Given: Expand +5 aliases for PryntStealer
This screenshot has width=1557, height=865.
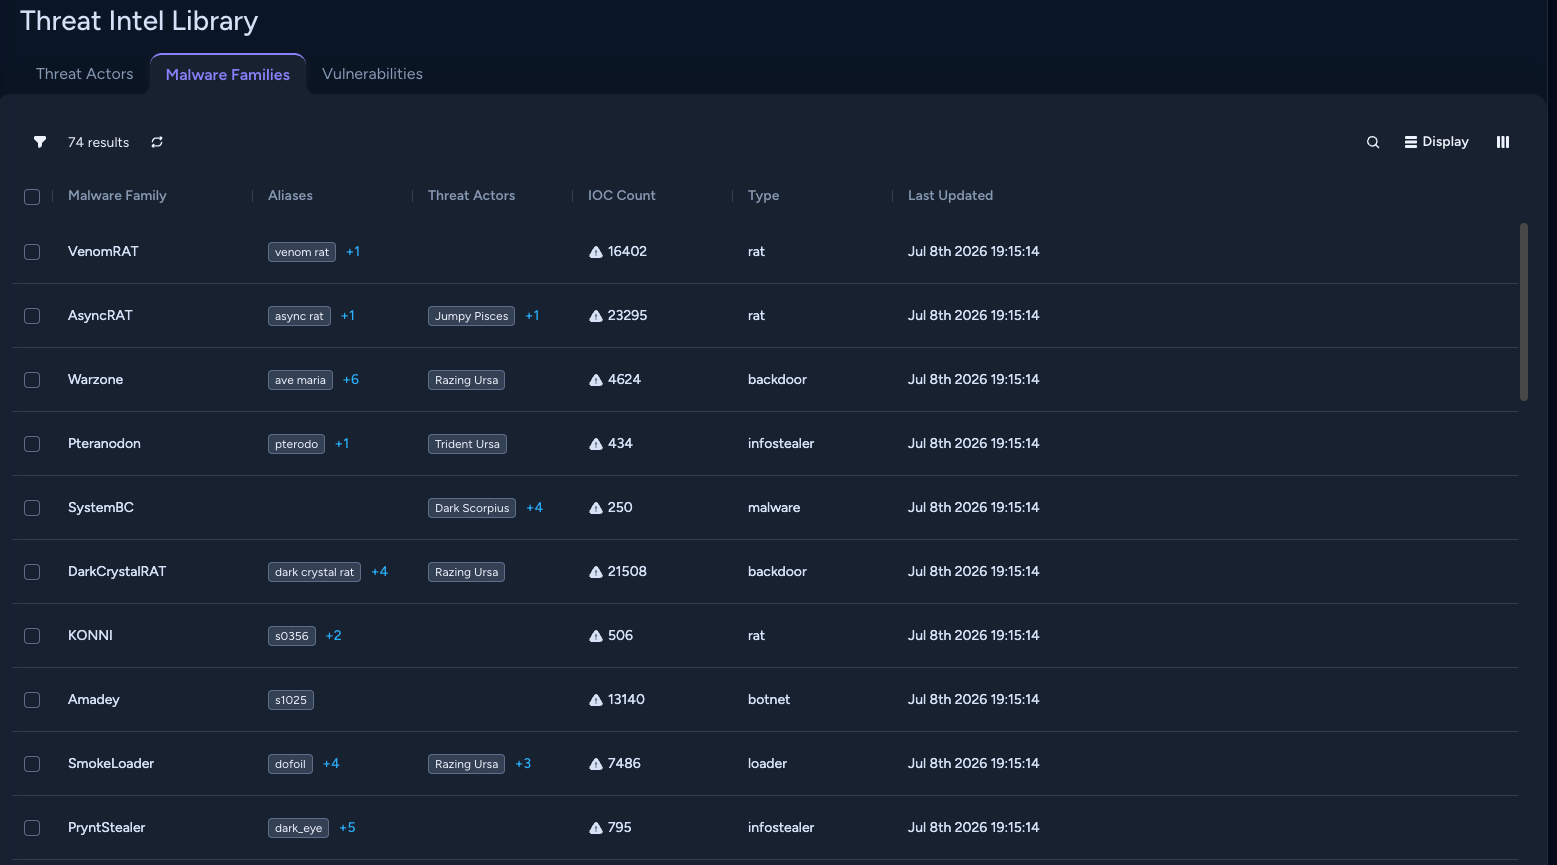Looking at the screenshot, I should click(347, 827).
